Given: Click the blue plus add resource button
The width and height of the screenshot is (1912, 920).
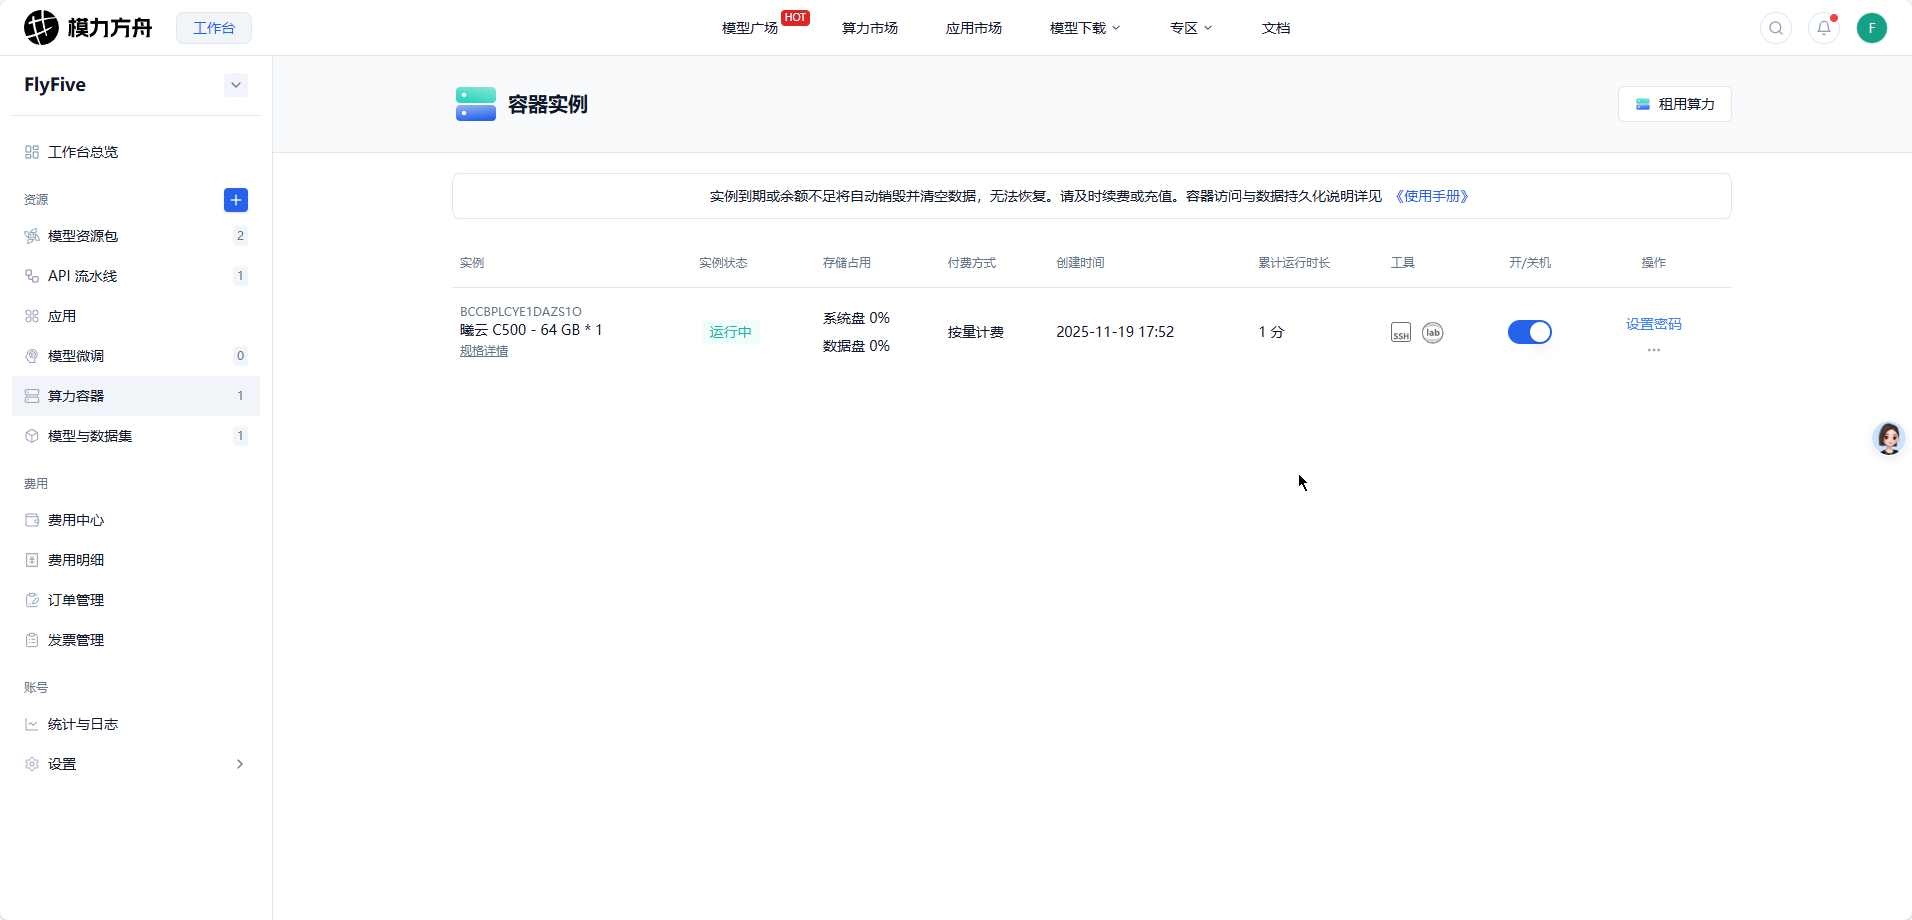Looking at the screenshot, I should coord(236,200).
